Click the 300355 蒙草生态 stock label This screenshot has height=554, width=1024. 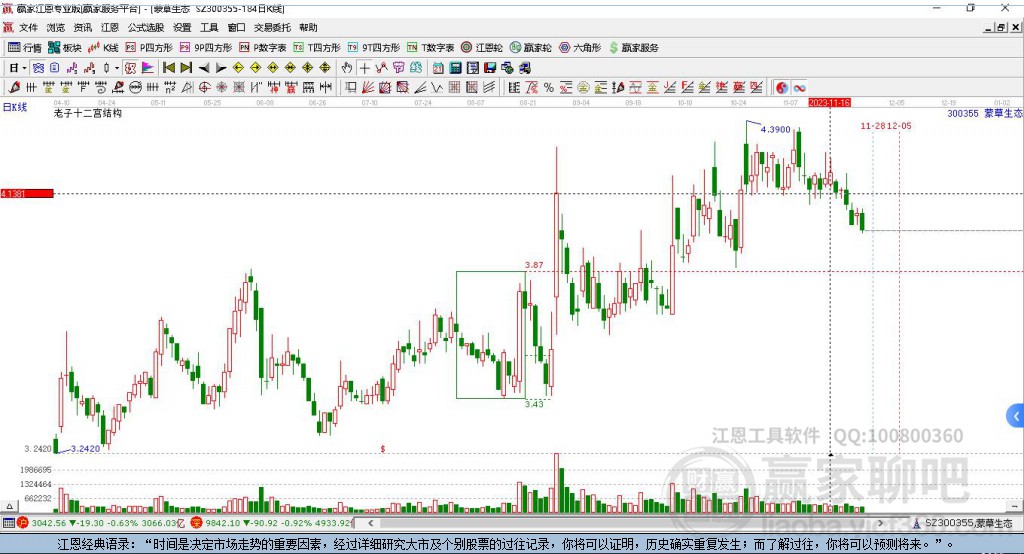point(984,114)
